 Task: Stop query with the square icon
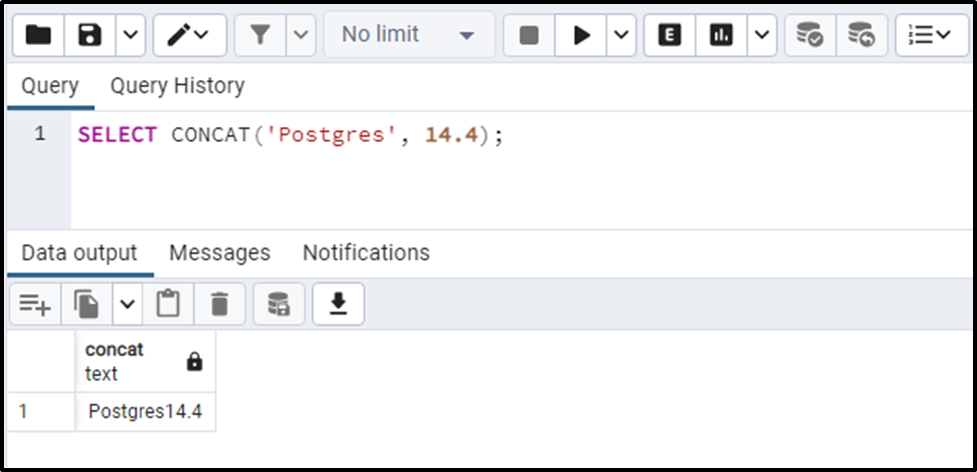point(529,35)
